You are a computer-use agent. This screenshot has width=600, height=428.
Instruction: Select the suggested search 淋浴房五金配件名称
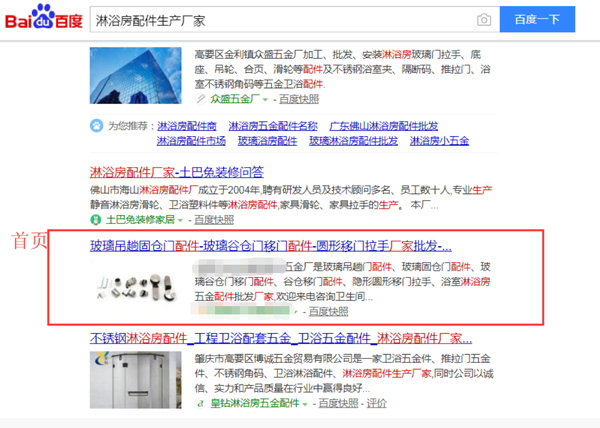[x=273, y=126]
